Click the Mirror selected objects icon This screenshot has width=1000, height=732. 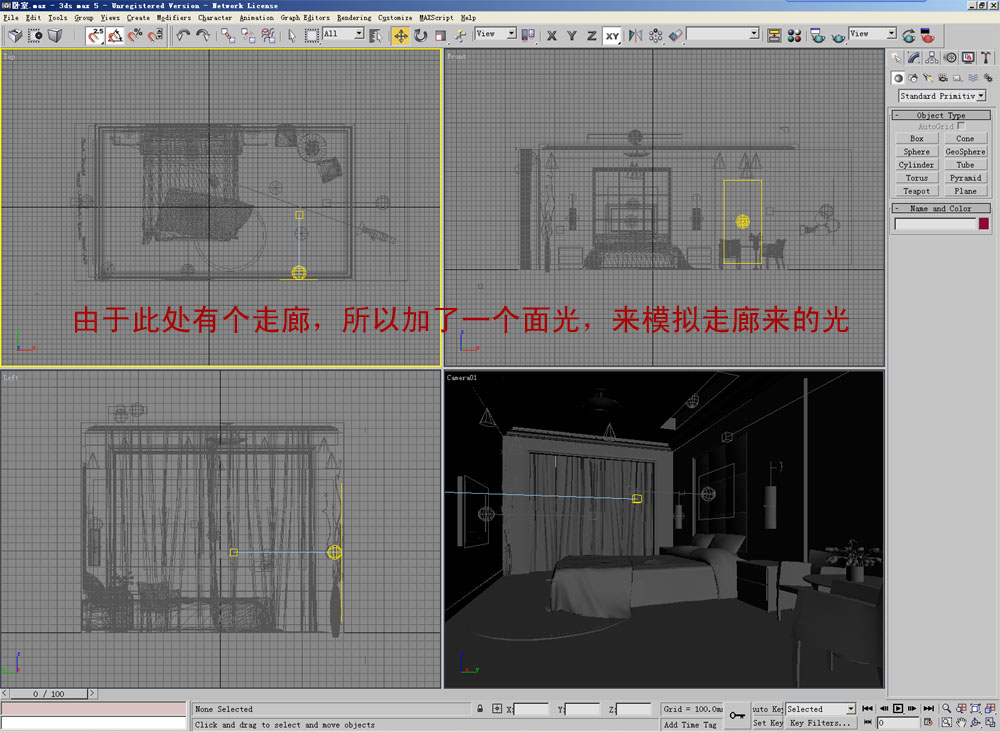point(635,36)
